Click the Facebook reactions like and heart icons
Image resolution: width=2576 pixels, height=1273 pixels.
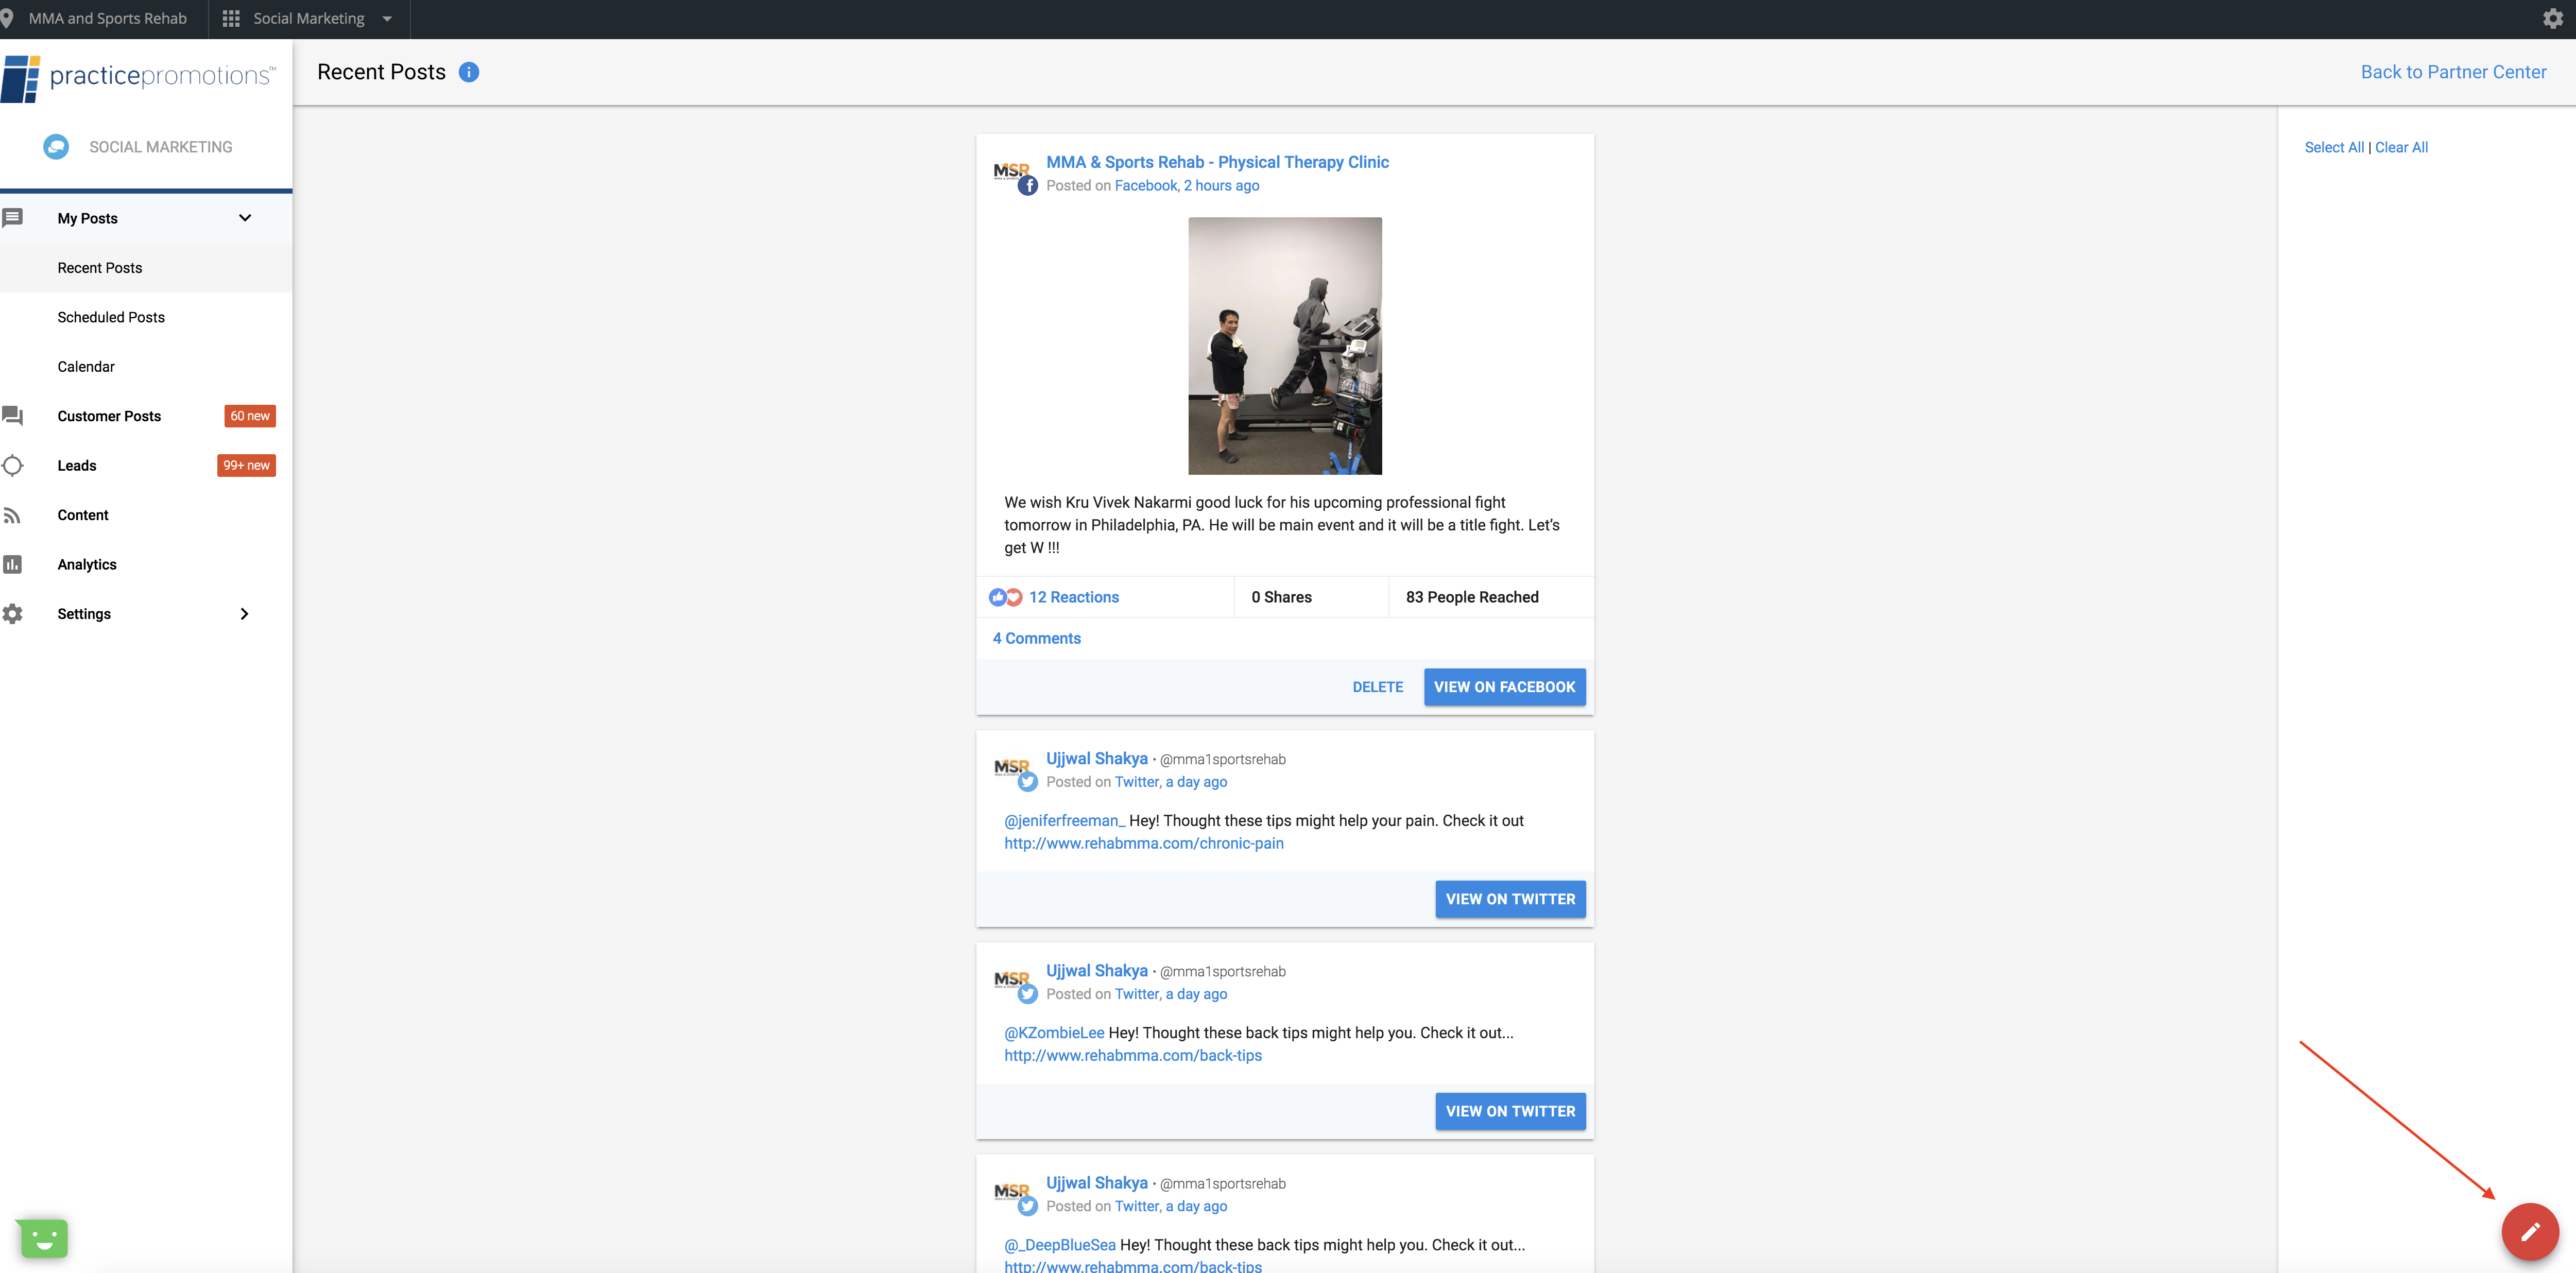1006,597
